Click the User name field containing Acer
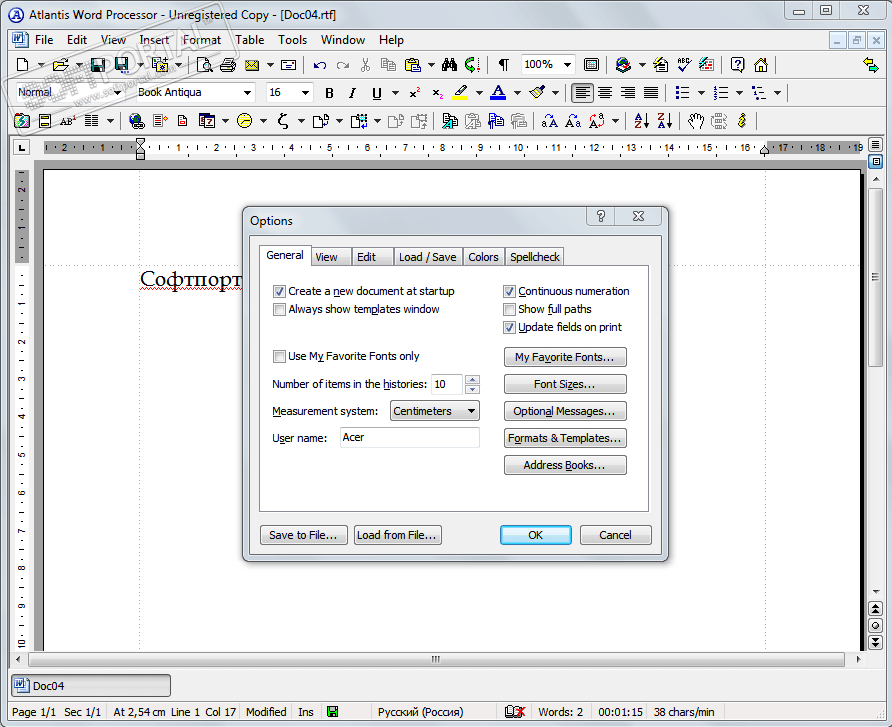892x727 pixels. 410,437
